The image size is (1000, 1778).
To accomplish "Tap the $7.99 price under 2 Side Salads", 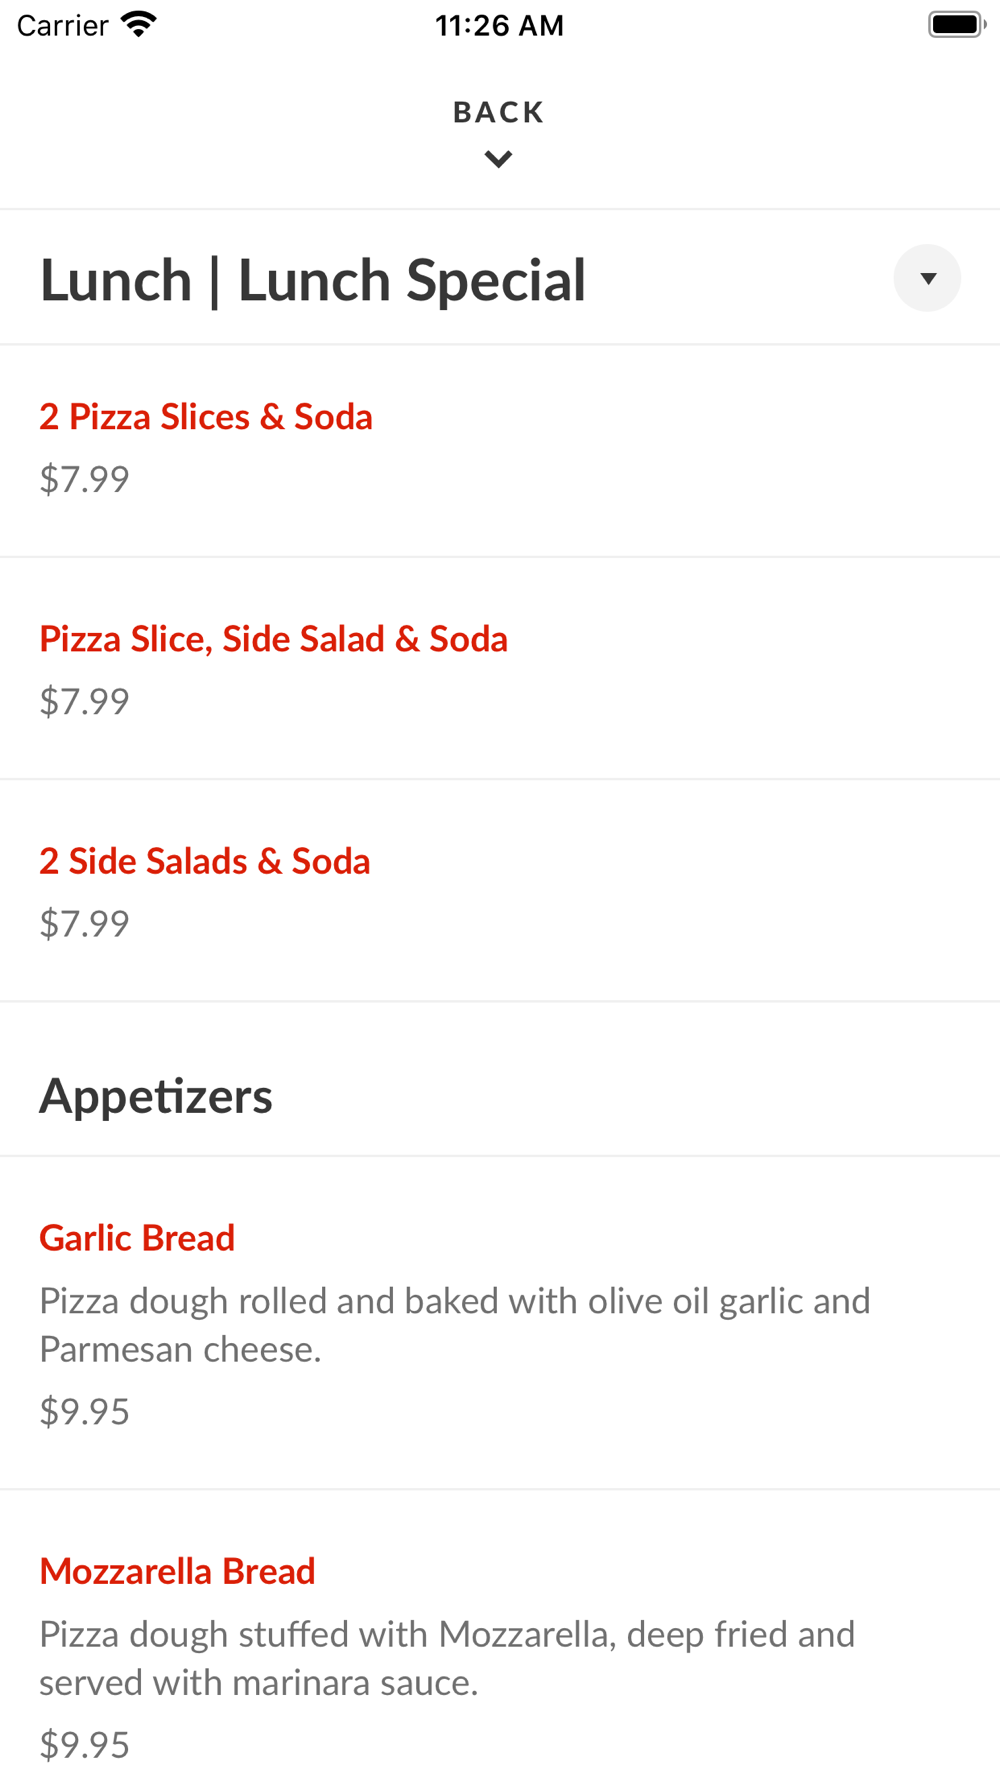I will pyautogui.click(x=84, y=923).
